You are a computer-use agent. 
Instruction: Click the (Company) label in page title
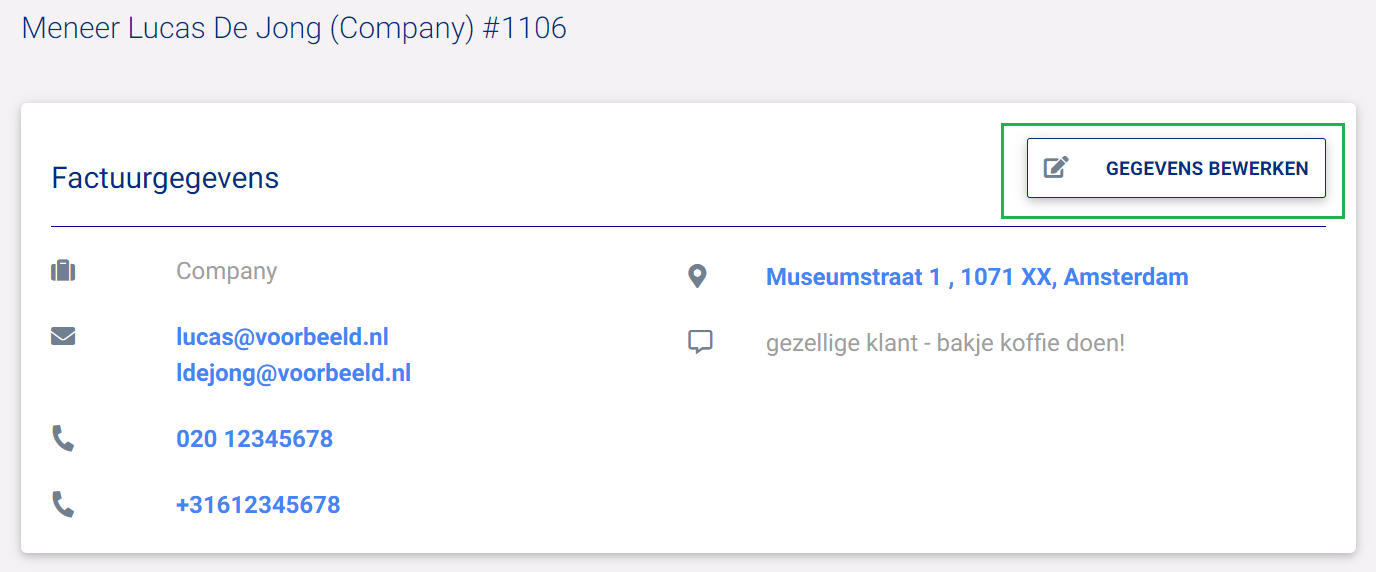pyautogui.click(x=400, y=27)
